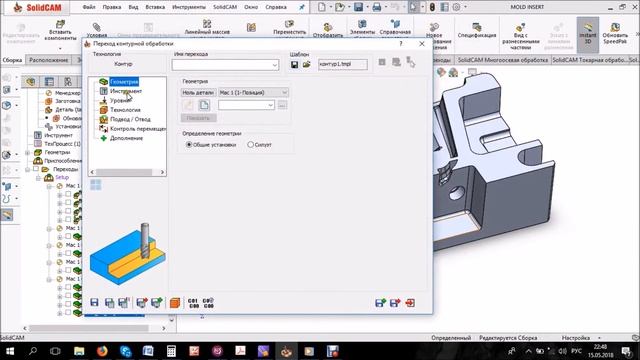Select ТехПроцесс (1) in CAM tree

(x=62, y=144)
